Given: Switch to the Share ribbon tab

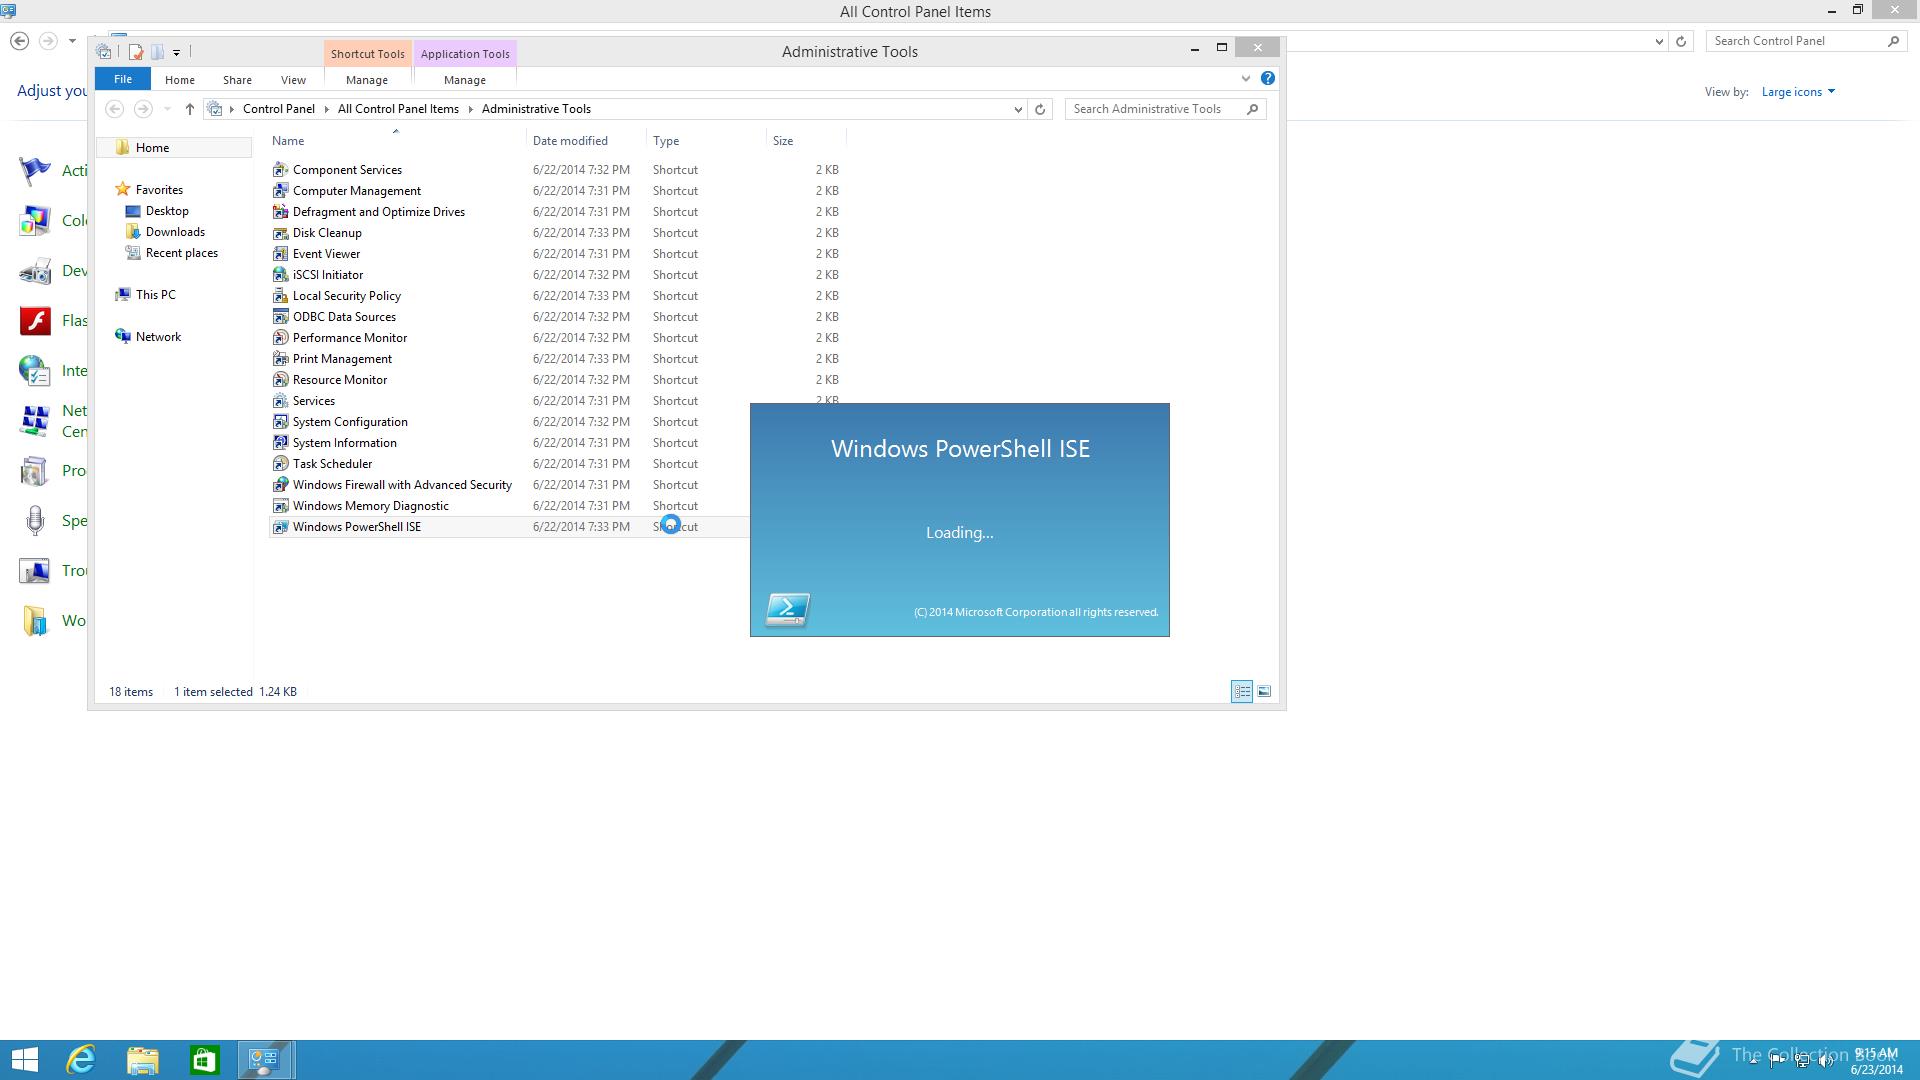Looking at the screenshot, I should (237, 80).
